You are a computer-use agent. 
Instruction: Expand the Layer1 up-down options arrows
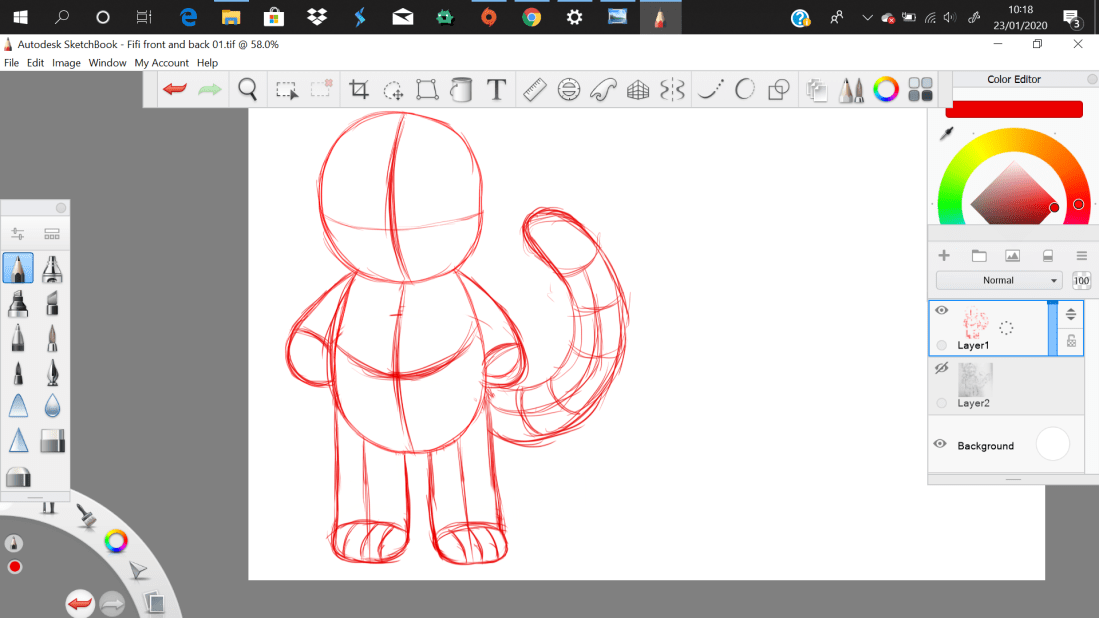(x=1071, y=314)
